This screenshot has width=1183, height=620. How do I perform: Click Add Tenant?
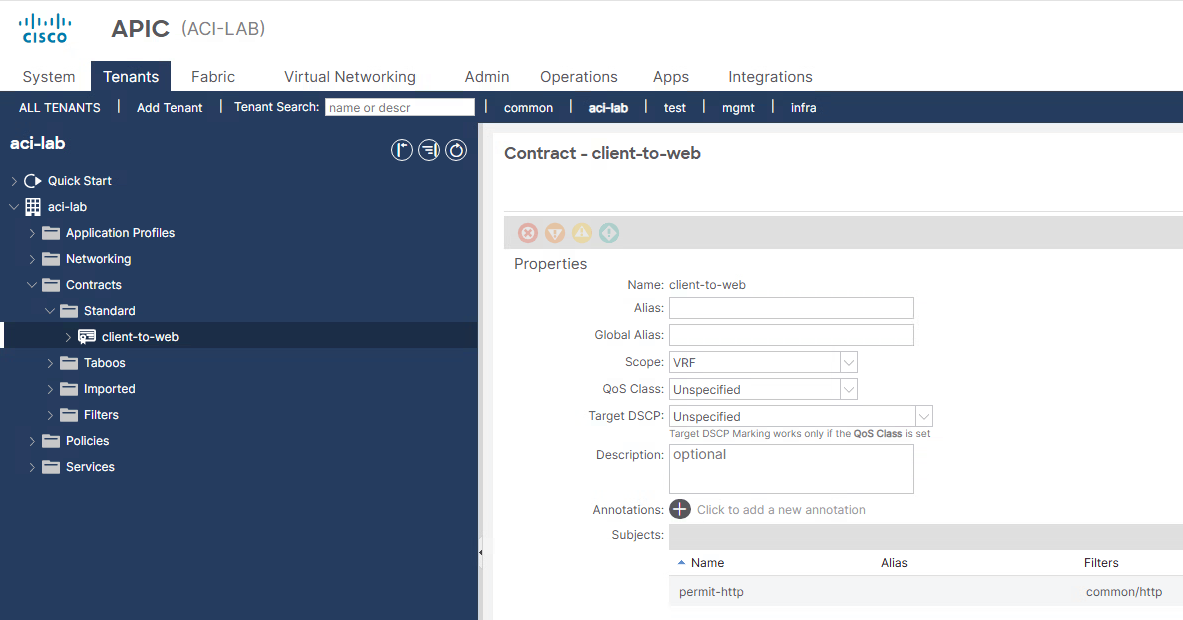(x=170, y=108)
